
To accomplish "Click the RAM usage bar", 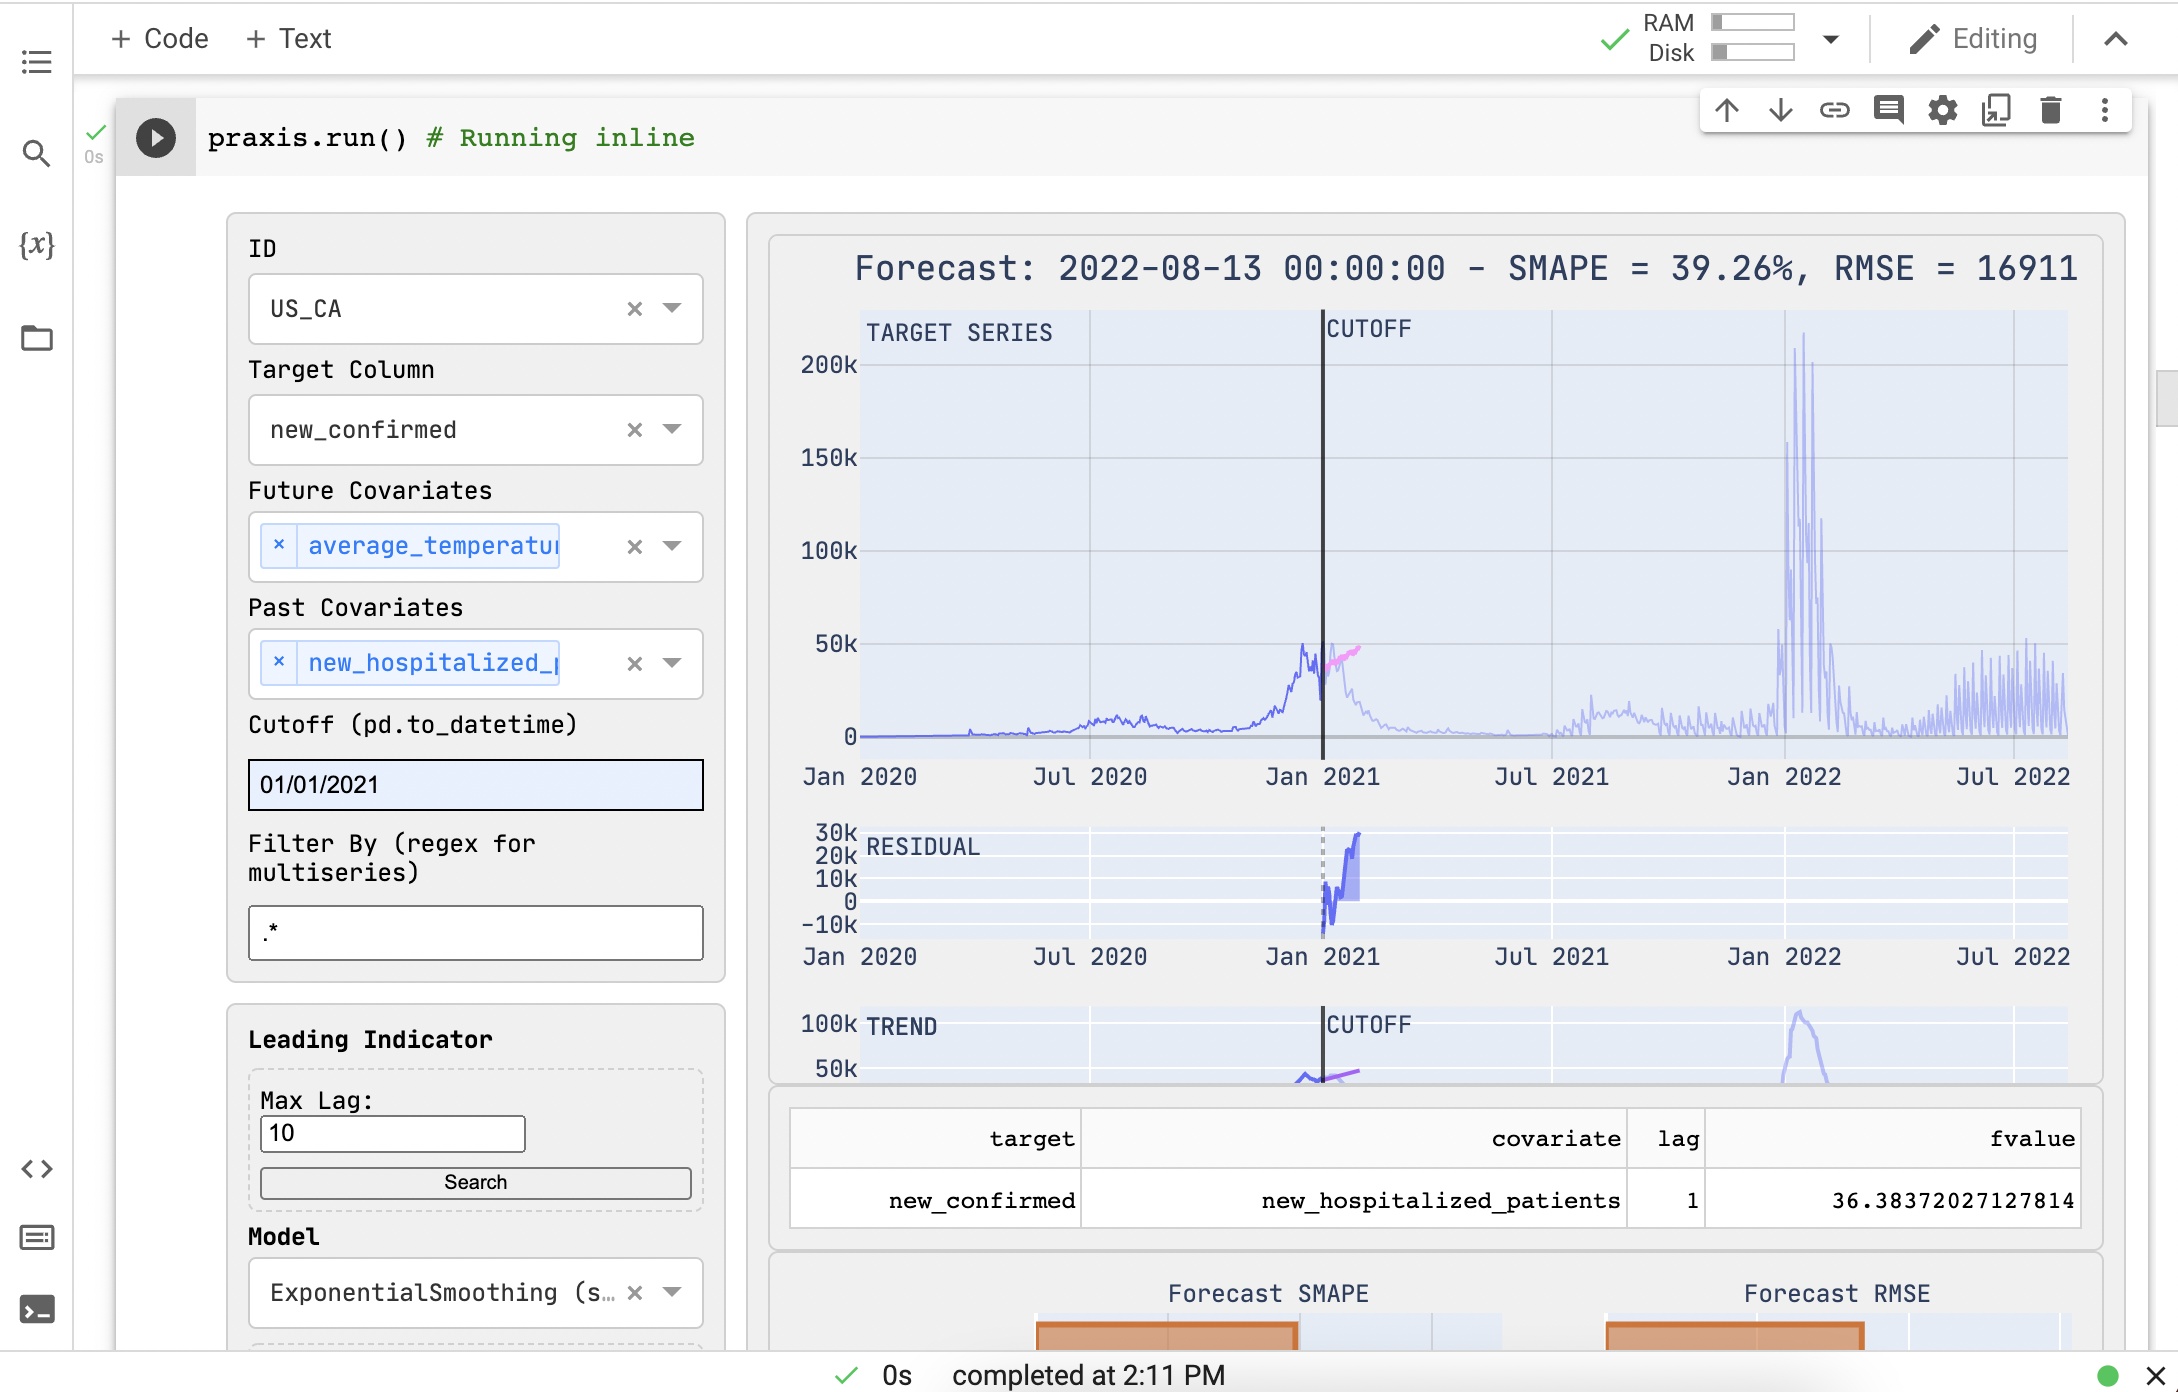I will click(1752, 22).
